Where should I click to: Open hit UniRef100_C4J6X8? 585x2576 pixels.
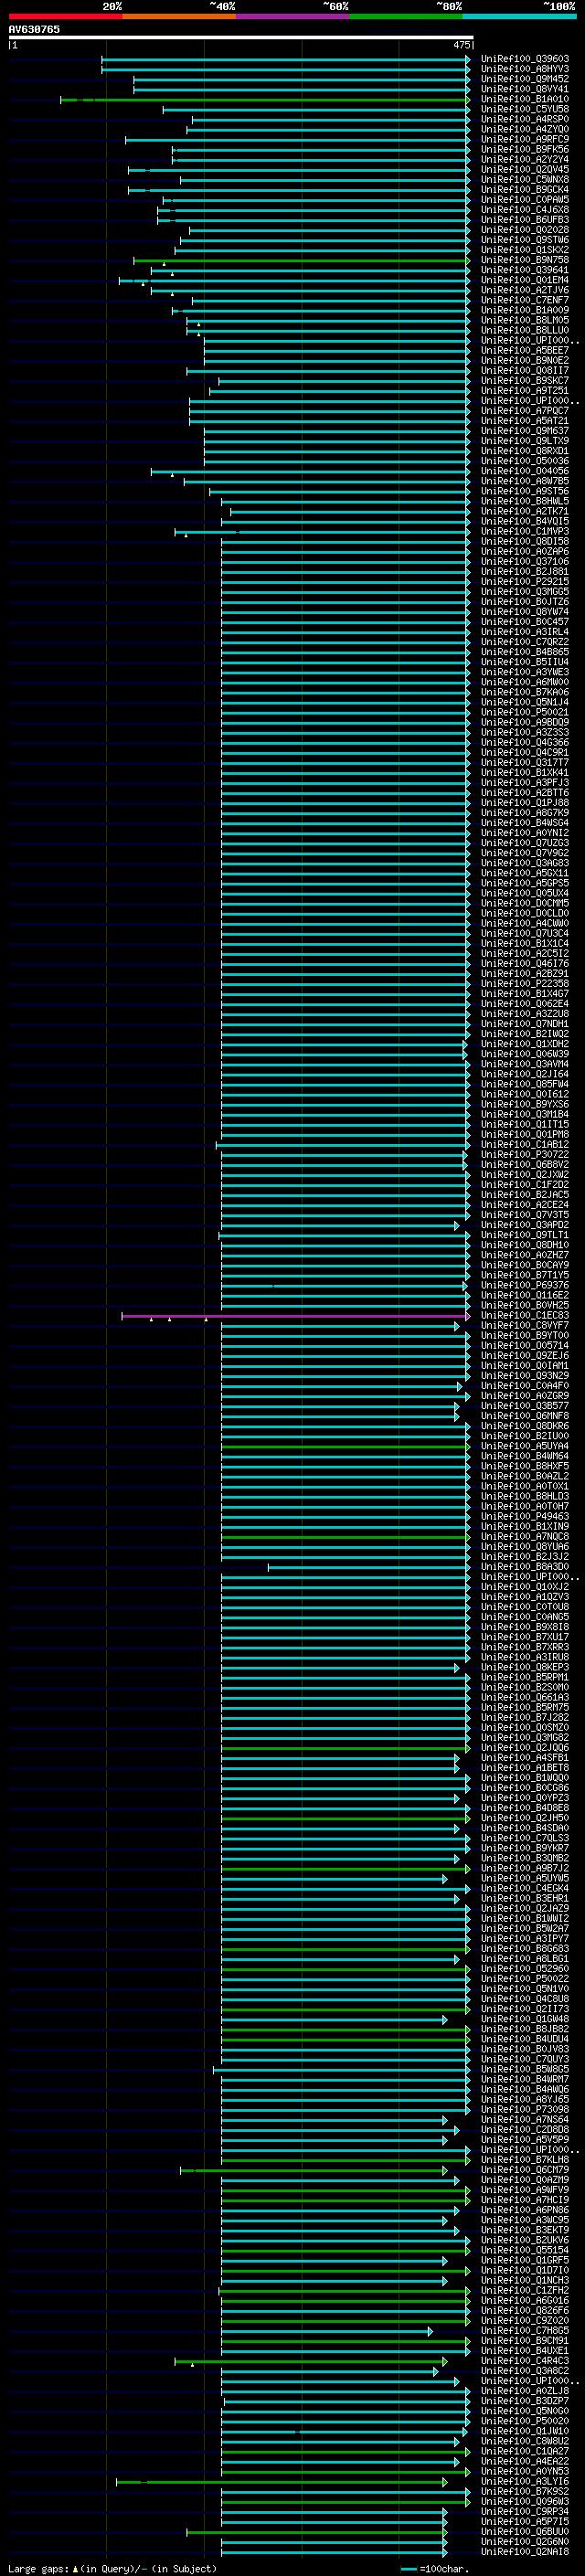524,210
